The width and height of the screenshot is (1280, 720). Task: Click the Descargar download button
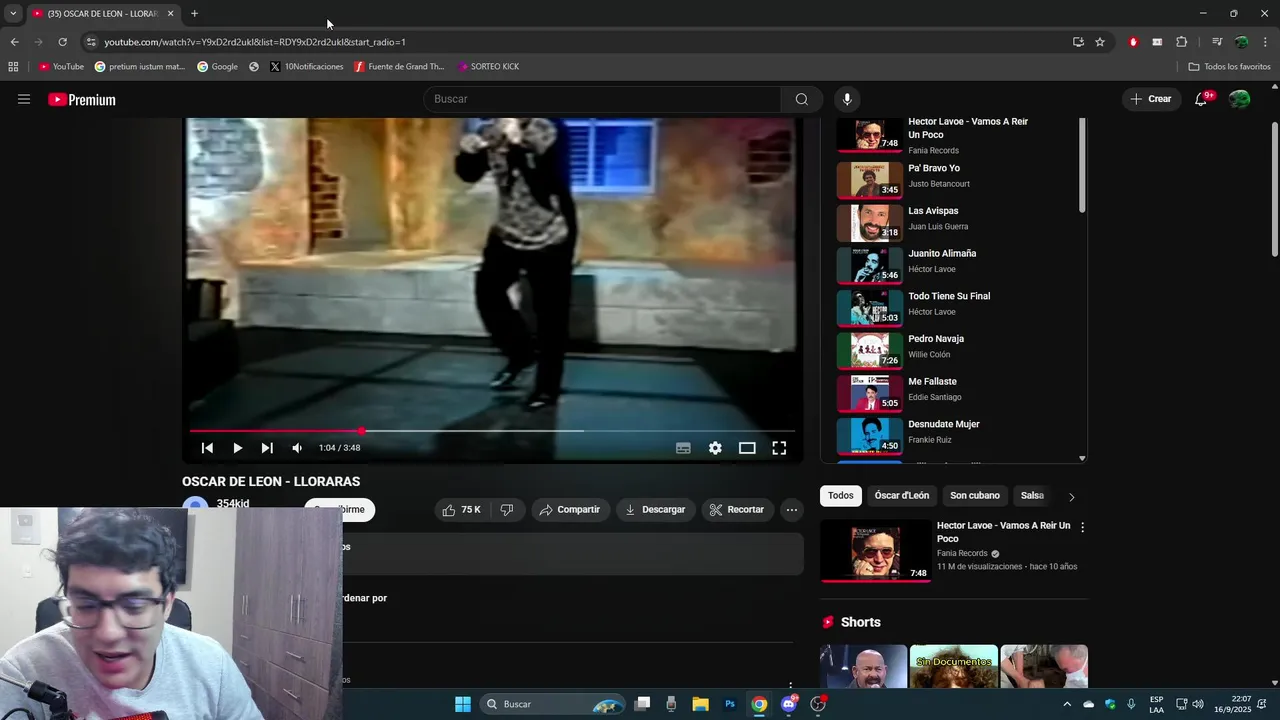(x=655, y=510)
